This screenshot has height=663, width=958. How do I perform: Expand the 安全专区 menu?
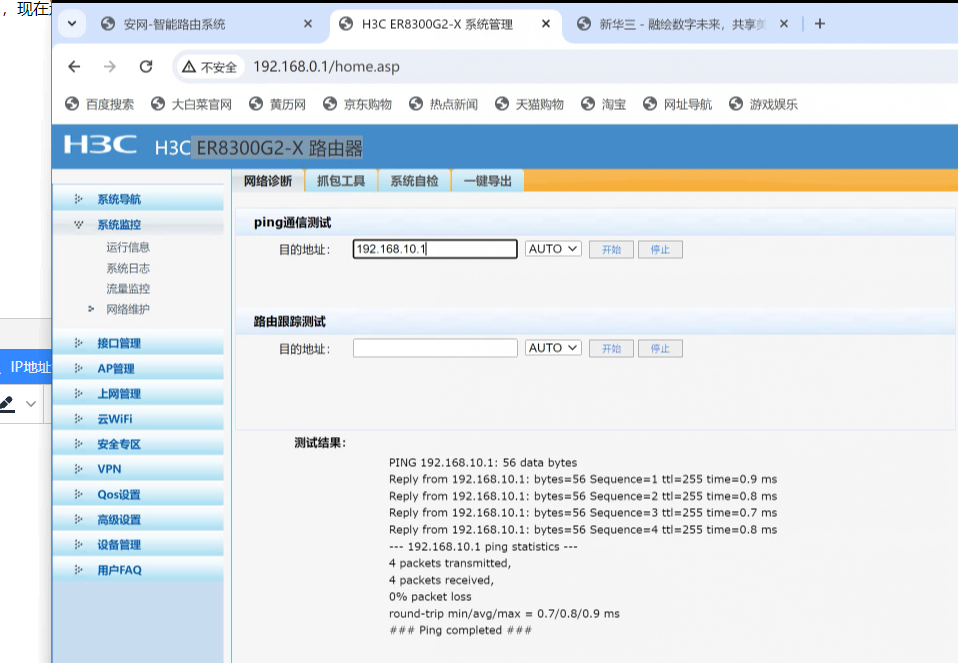tap(138, 444)
